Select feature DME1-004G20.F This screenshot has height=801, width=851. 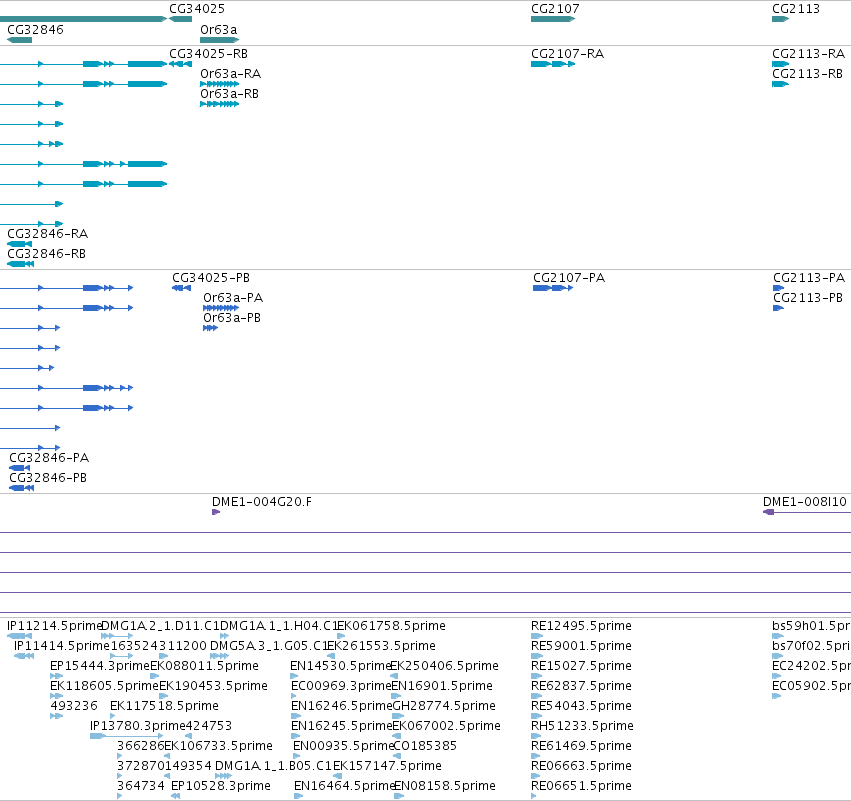262,502
